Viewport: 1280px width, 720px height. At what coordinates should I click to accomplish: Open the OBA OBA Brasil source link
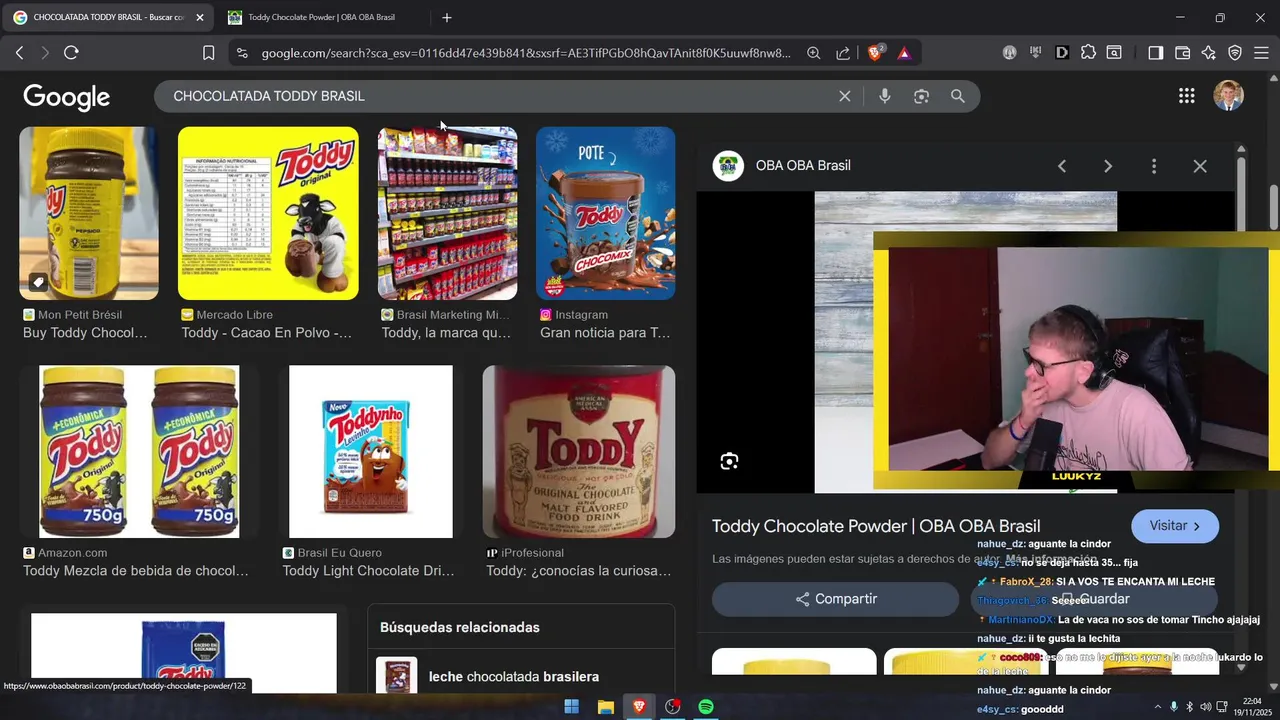803,165
